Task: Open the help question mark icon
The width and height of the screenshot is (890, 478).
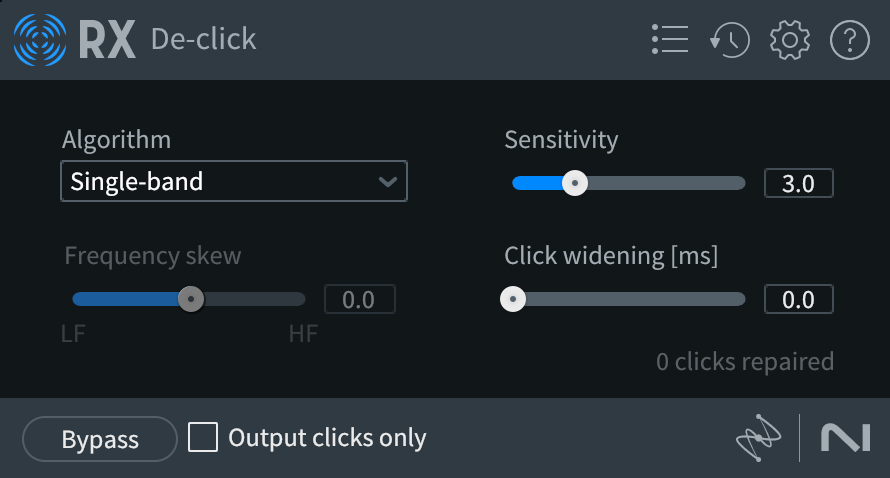Action: 849,40
